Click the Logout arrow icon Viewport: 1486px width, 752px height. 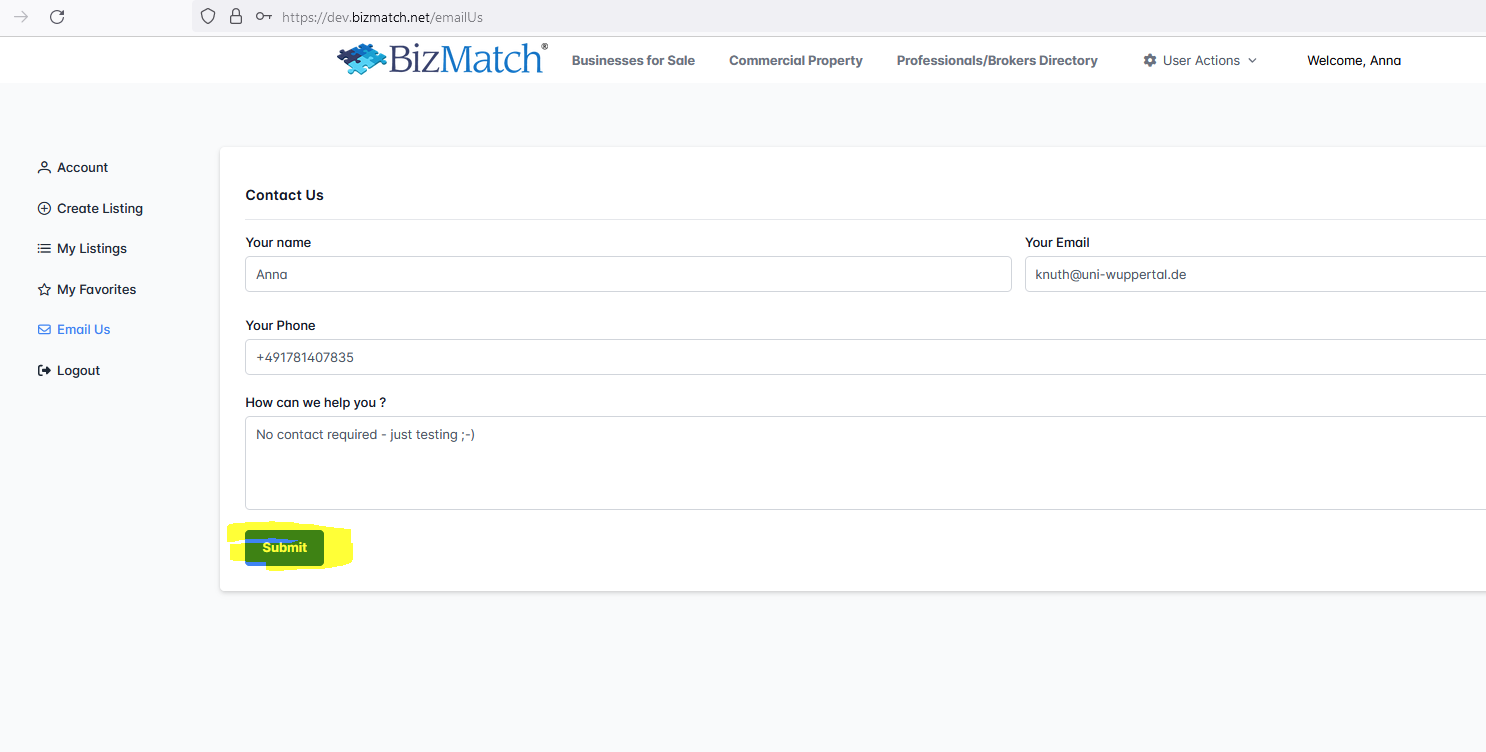tap(44, 371)
